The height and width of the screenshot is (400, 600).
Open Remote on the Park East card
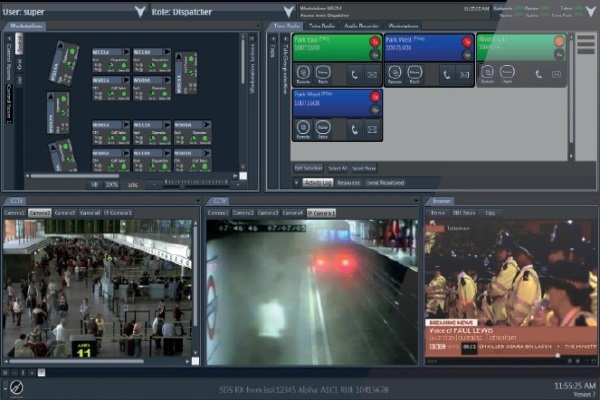tap(303, 75)
